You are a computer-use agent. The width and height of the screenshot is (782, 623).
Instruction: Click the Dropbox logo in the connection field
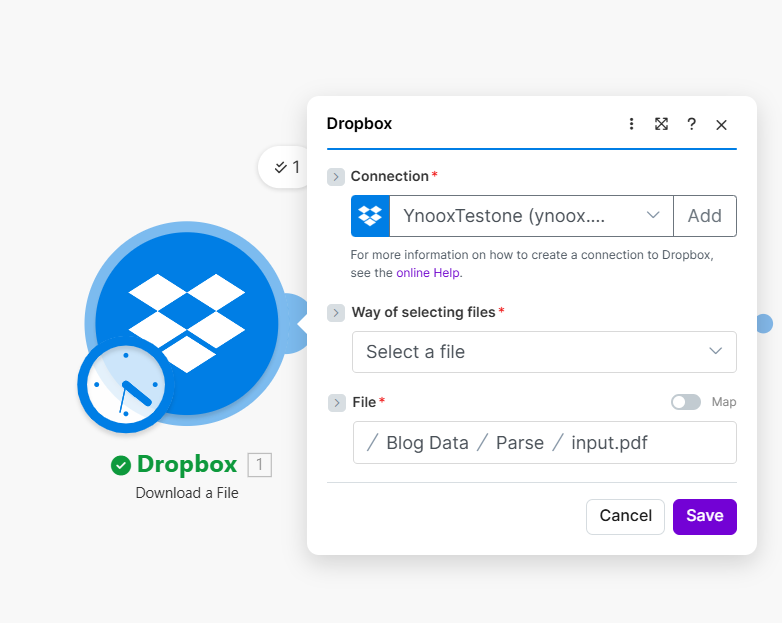point(370,216)
